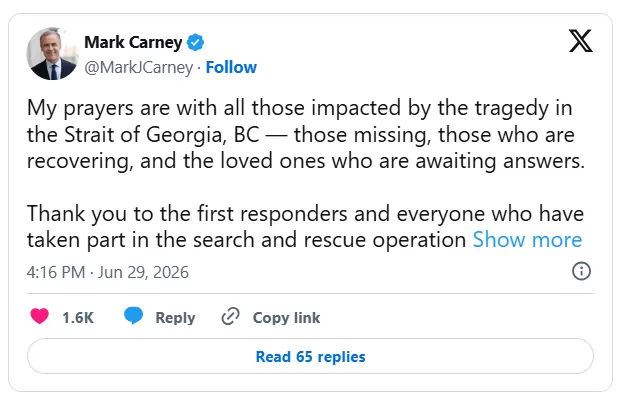Expand the tweet with Show more
Image resolution: width=630 pixels, height=405 pixels.
[x=527, y=240]
